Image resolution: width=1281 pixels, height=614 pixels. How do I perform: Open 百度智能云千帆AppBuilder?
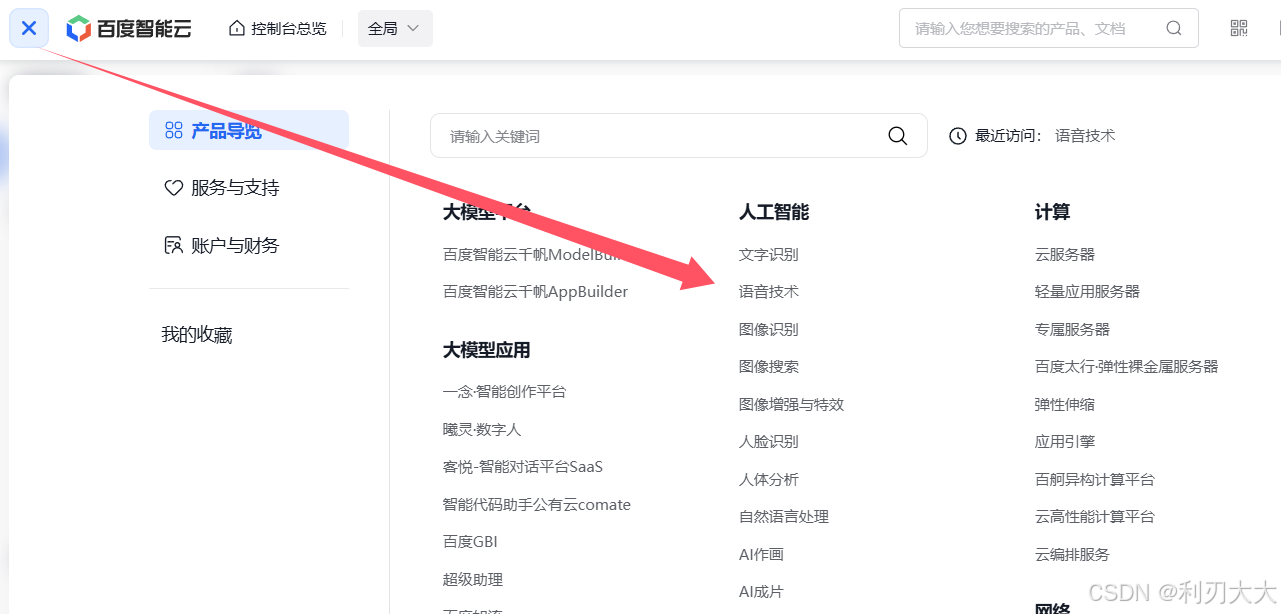point(535,292)
